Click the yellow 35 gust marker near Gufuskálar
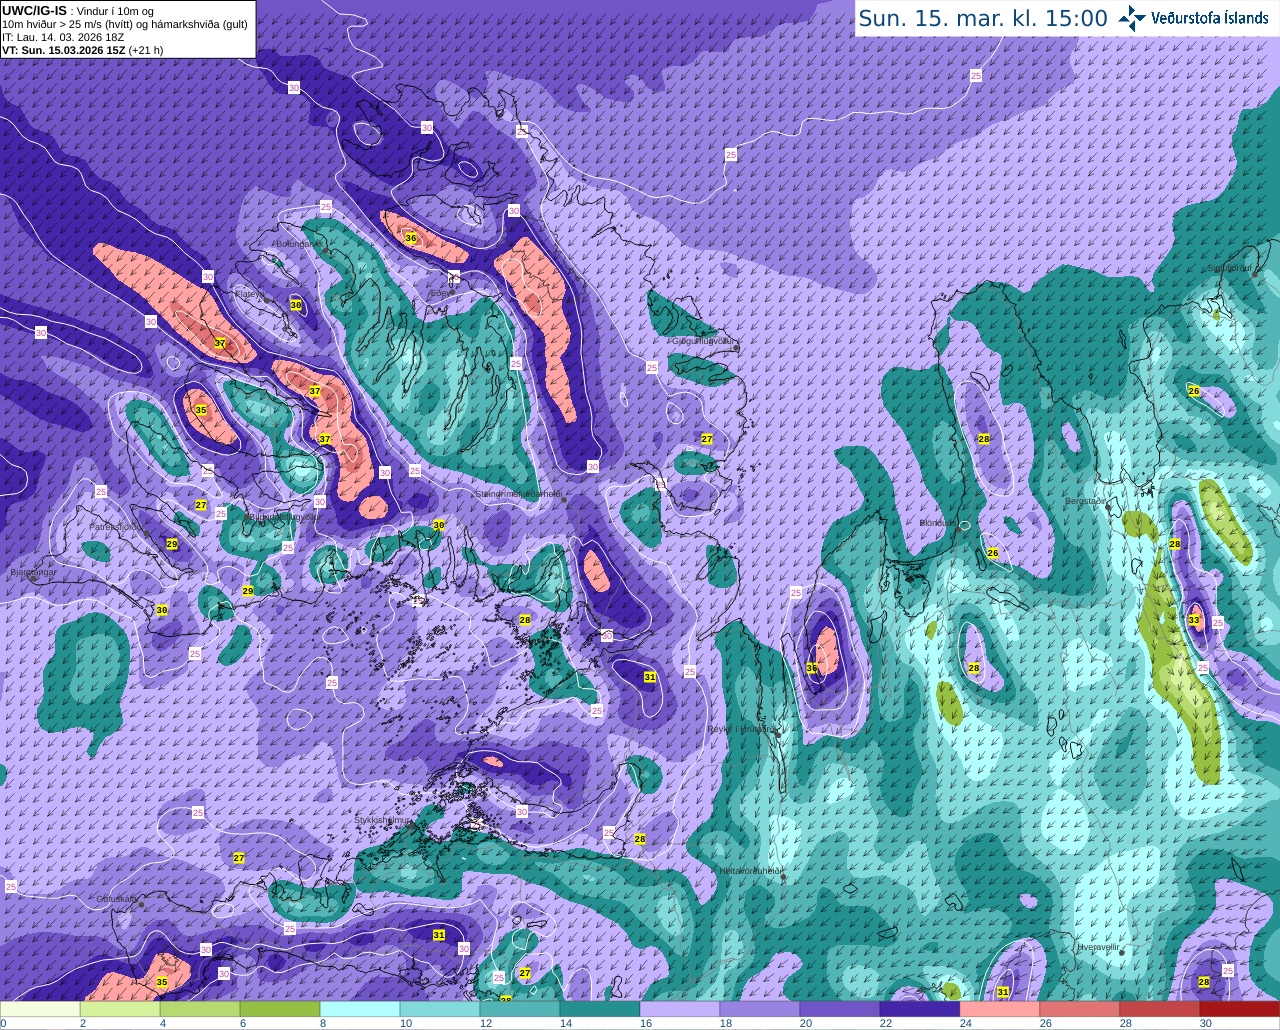Image resolution: width=1280 pixels, height=1030 pixels. (162, 983)
